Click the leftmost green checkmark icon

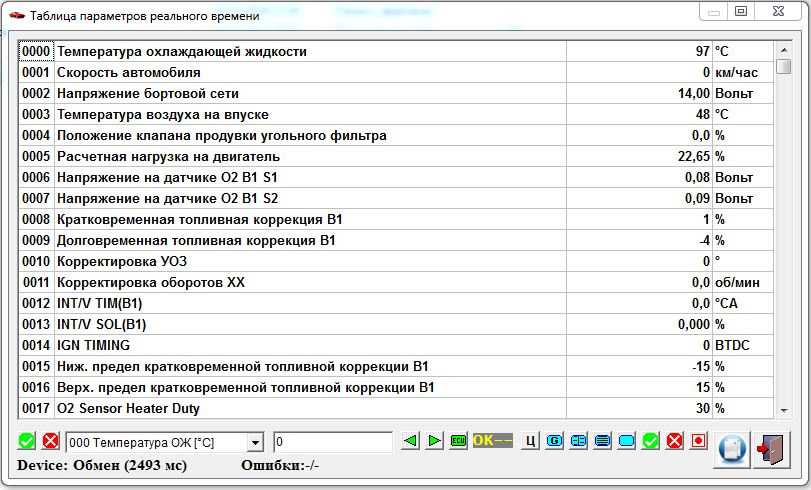click(x=27, y=441)
